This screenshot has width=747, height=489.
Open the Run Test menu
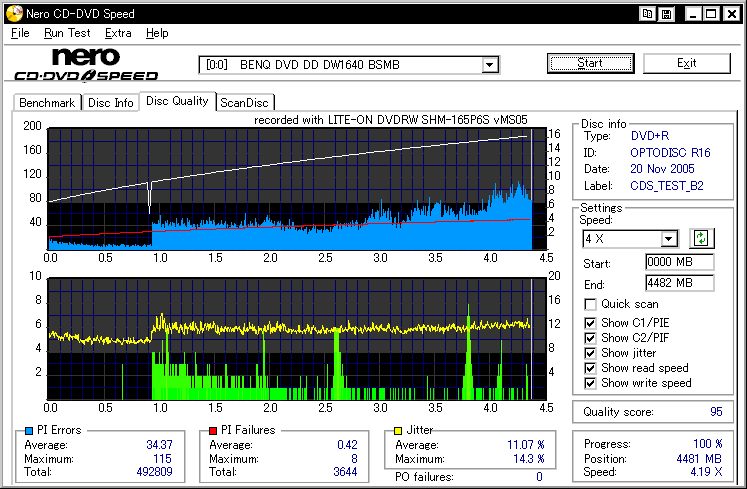click(67, 33)
